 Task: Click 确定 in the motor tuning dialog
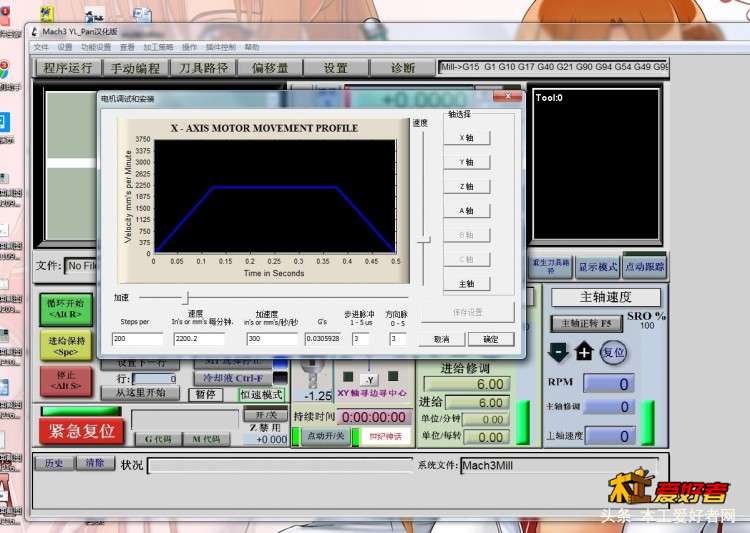[491, 339]
